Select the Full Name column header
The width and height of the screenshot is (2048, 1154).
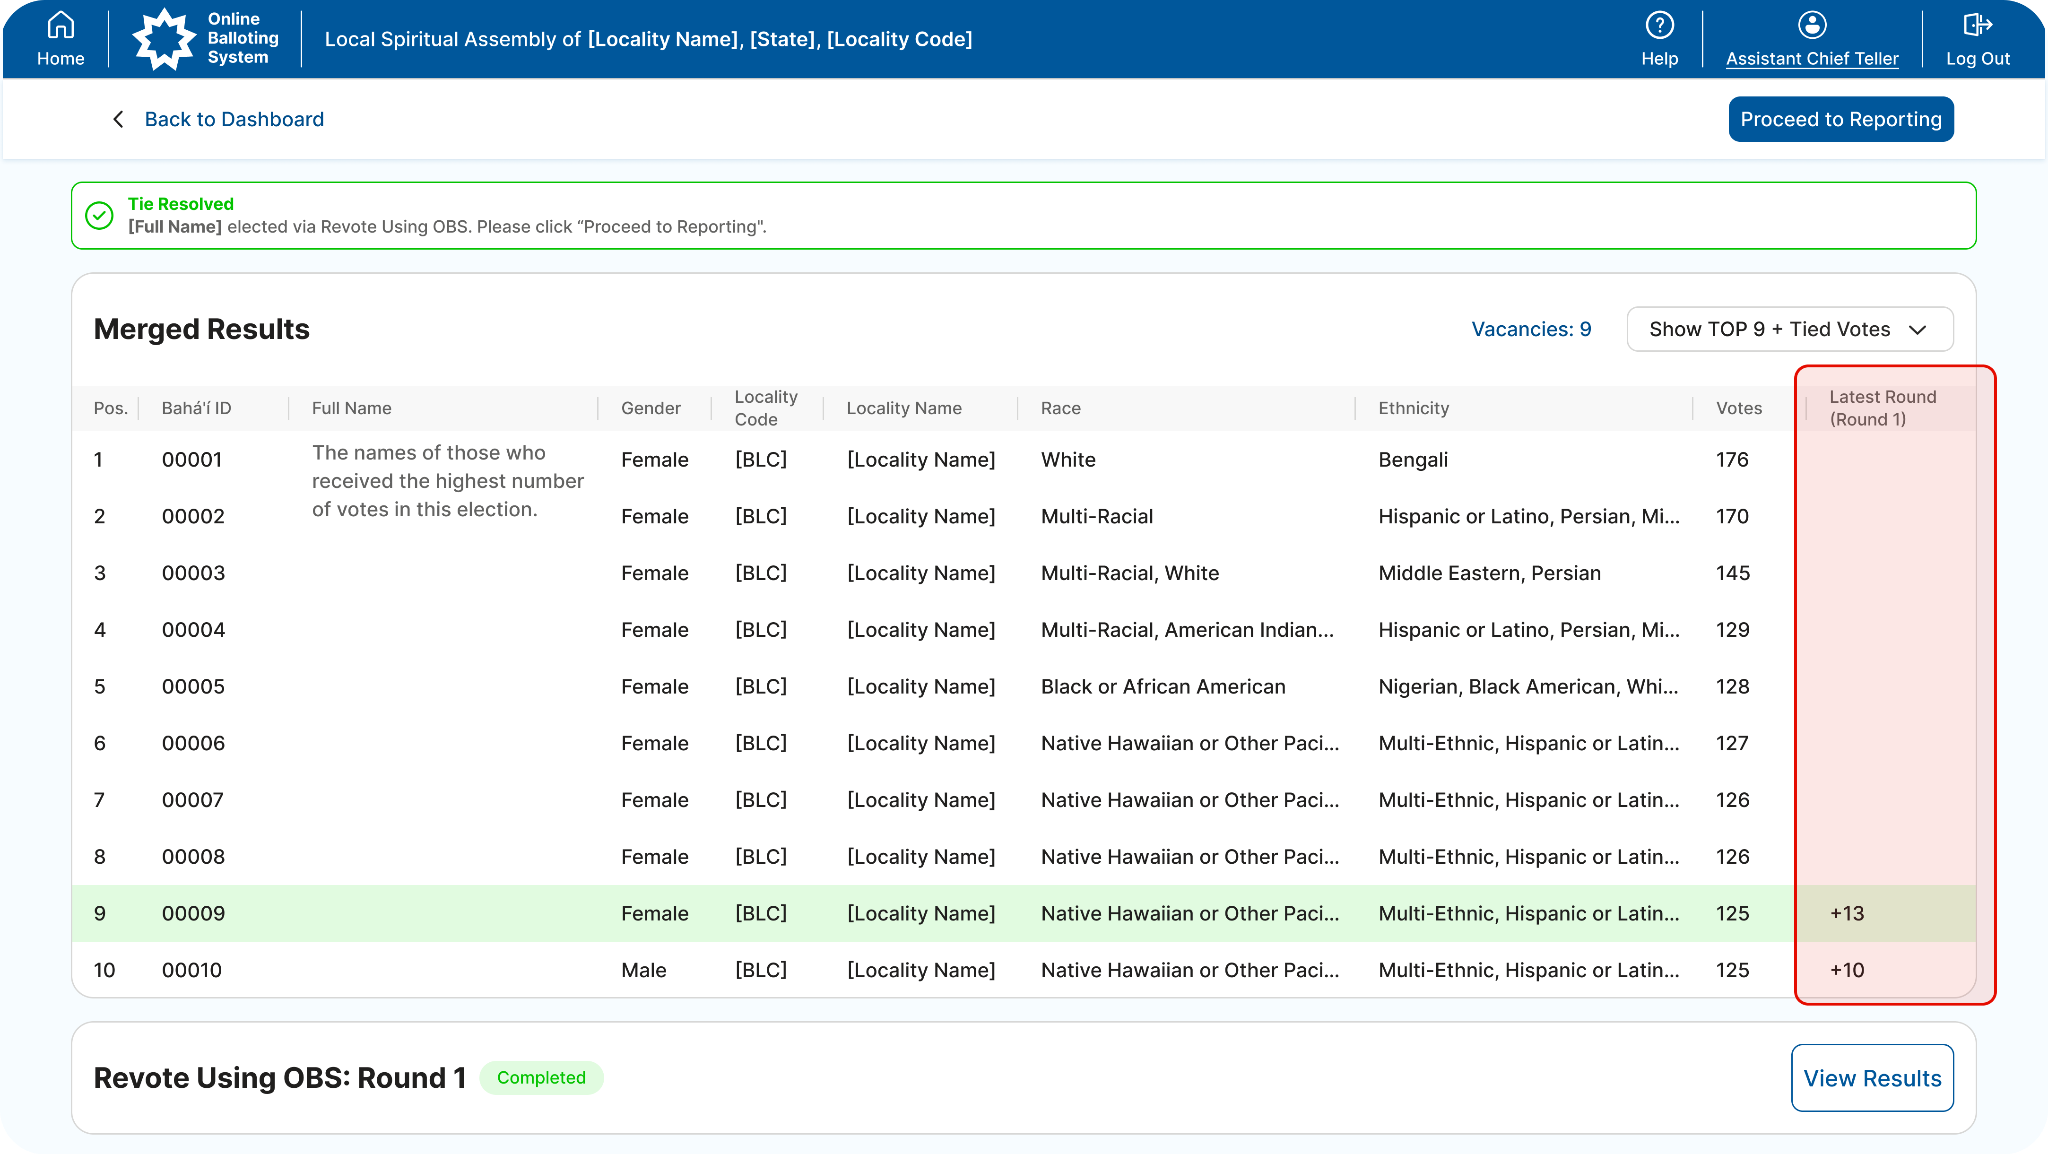tap(351, 408)
